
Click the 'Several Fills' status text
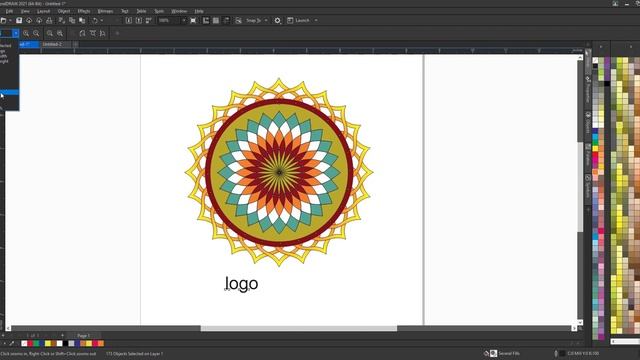click(509, 353)
